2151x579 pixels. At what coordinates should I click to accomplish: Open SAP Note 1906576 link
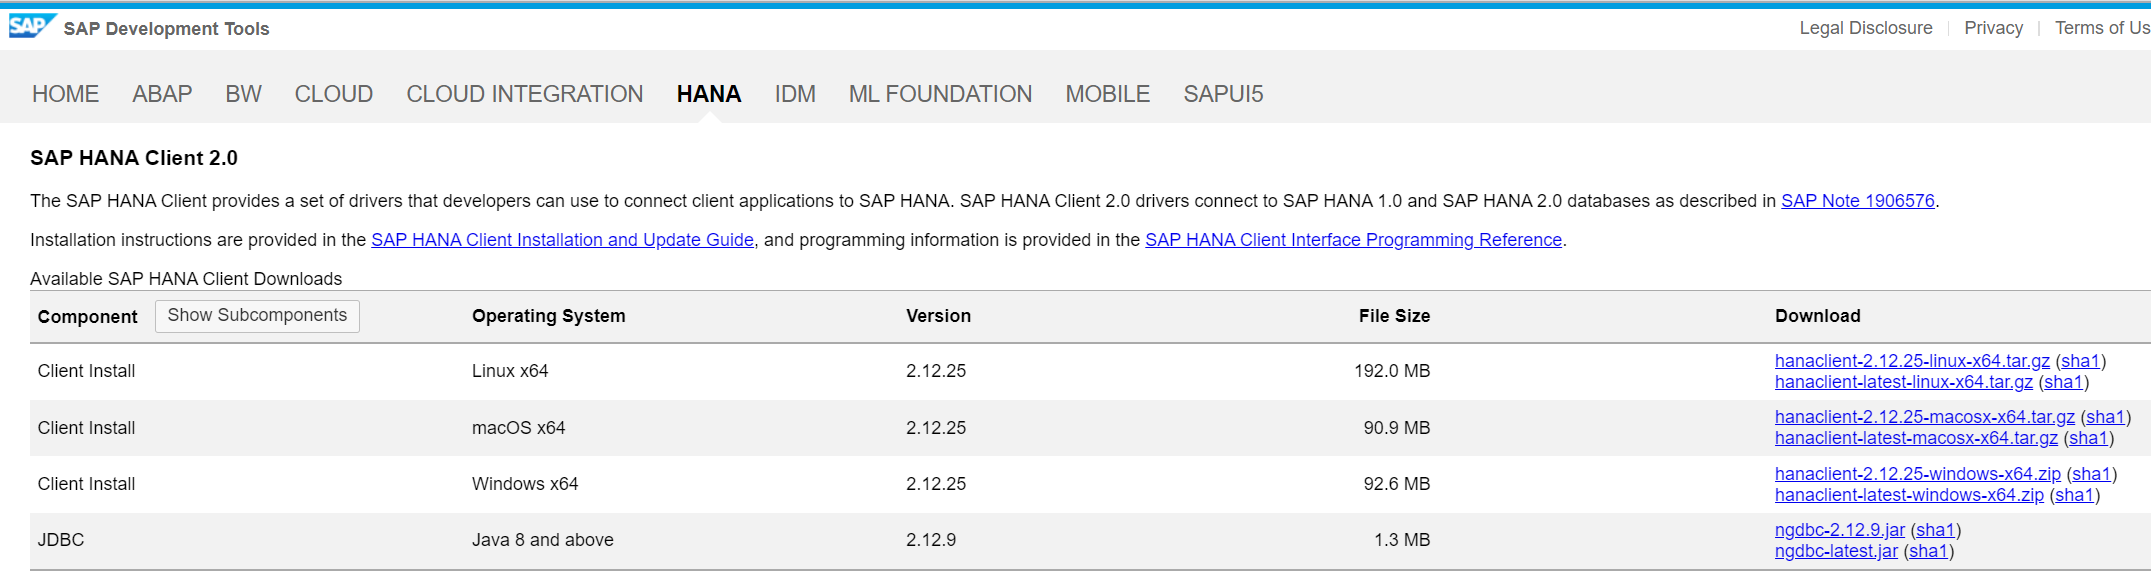coord(1858,201)
